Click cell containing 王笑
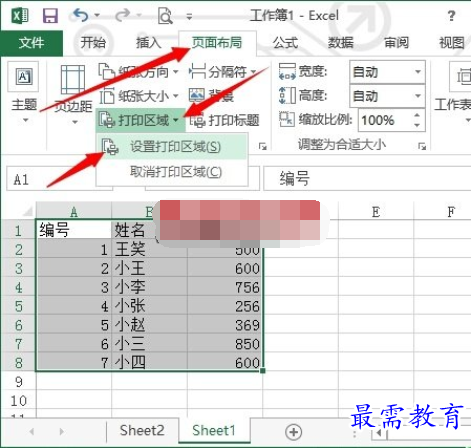Image resolution: width=472 pixels, height=448 pixels. tap(149, 249)
